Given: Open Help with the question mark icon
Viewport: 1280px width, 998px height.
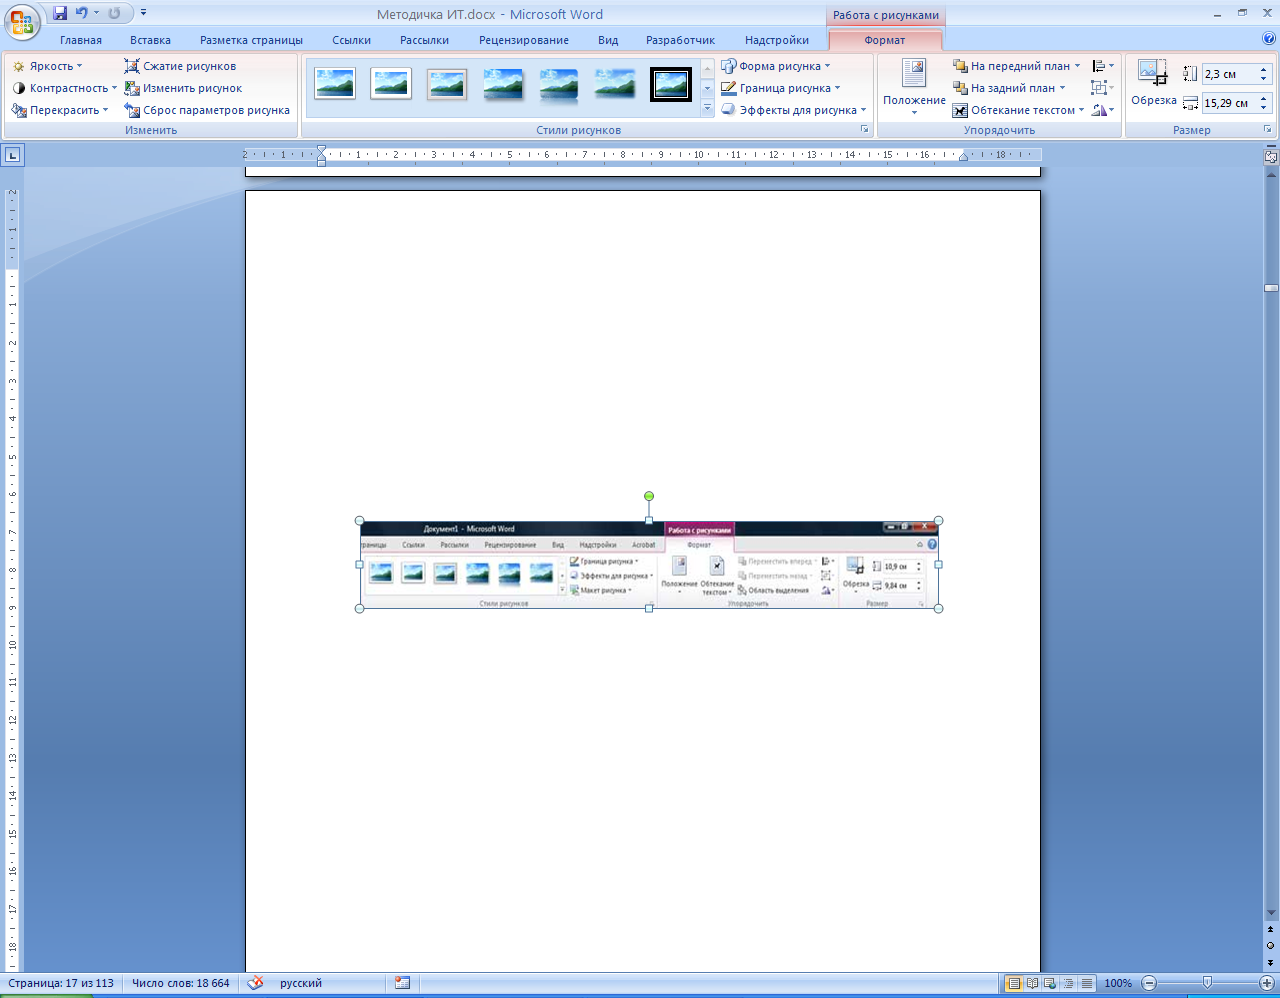Looking at the screenshot, I should [x=1269, y=39].
